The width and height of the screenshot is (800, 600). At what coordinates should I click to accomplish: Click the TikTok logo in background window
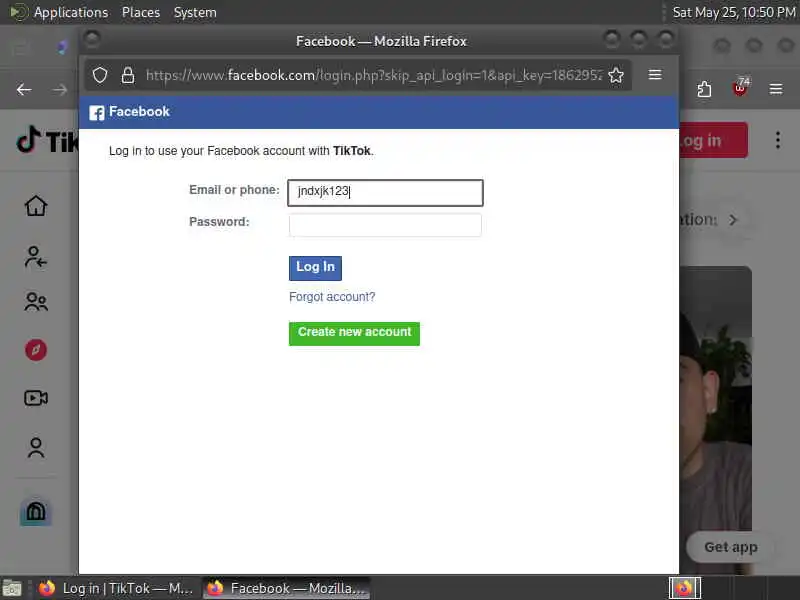click(47, 140)
